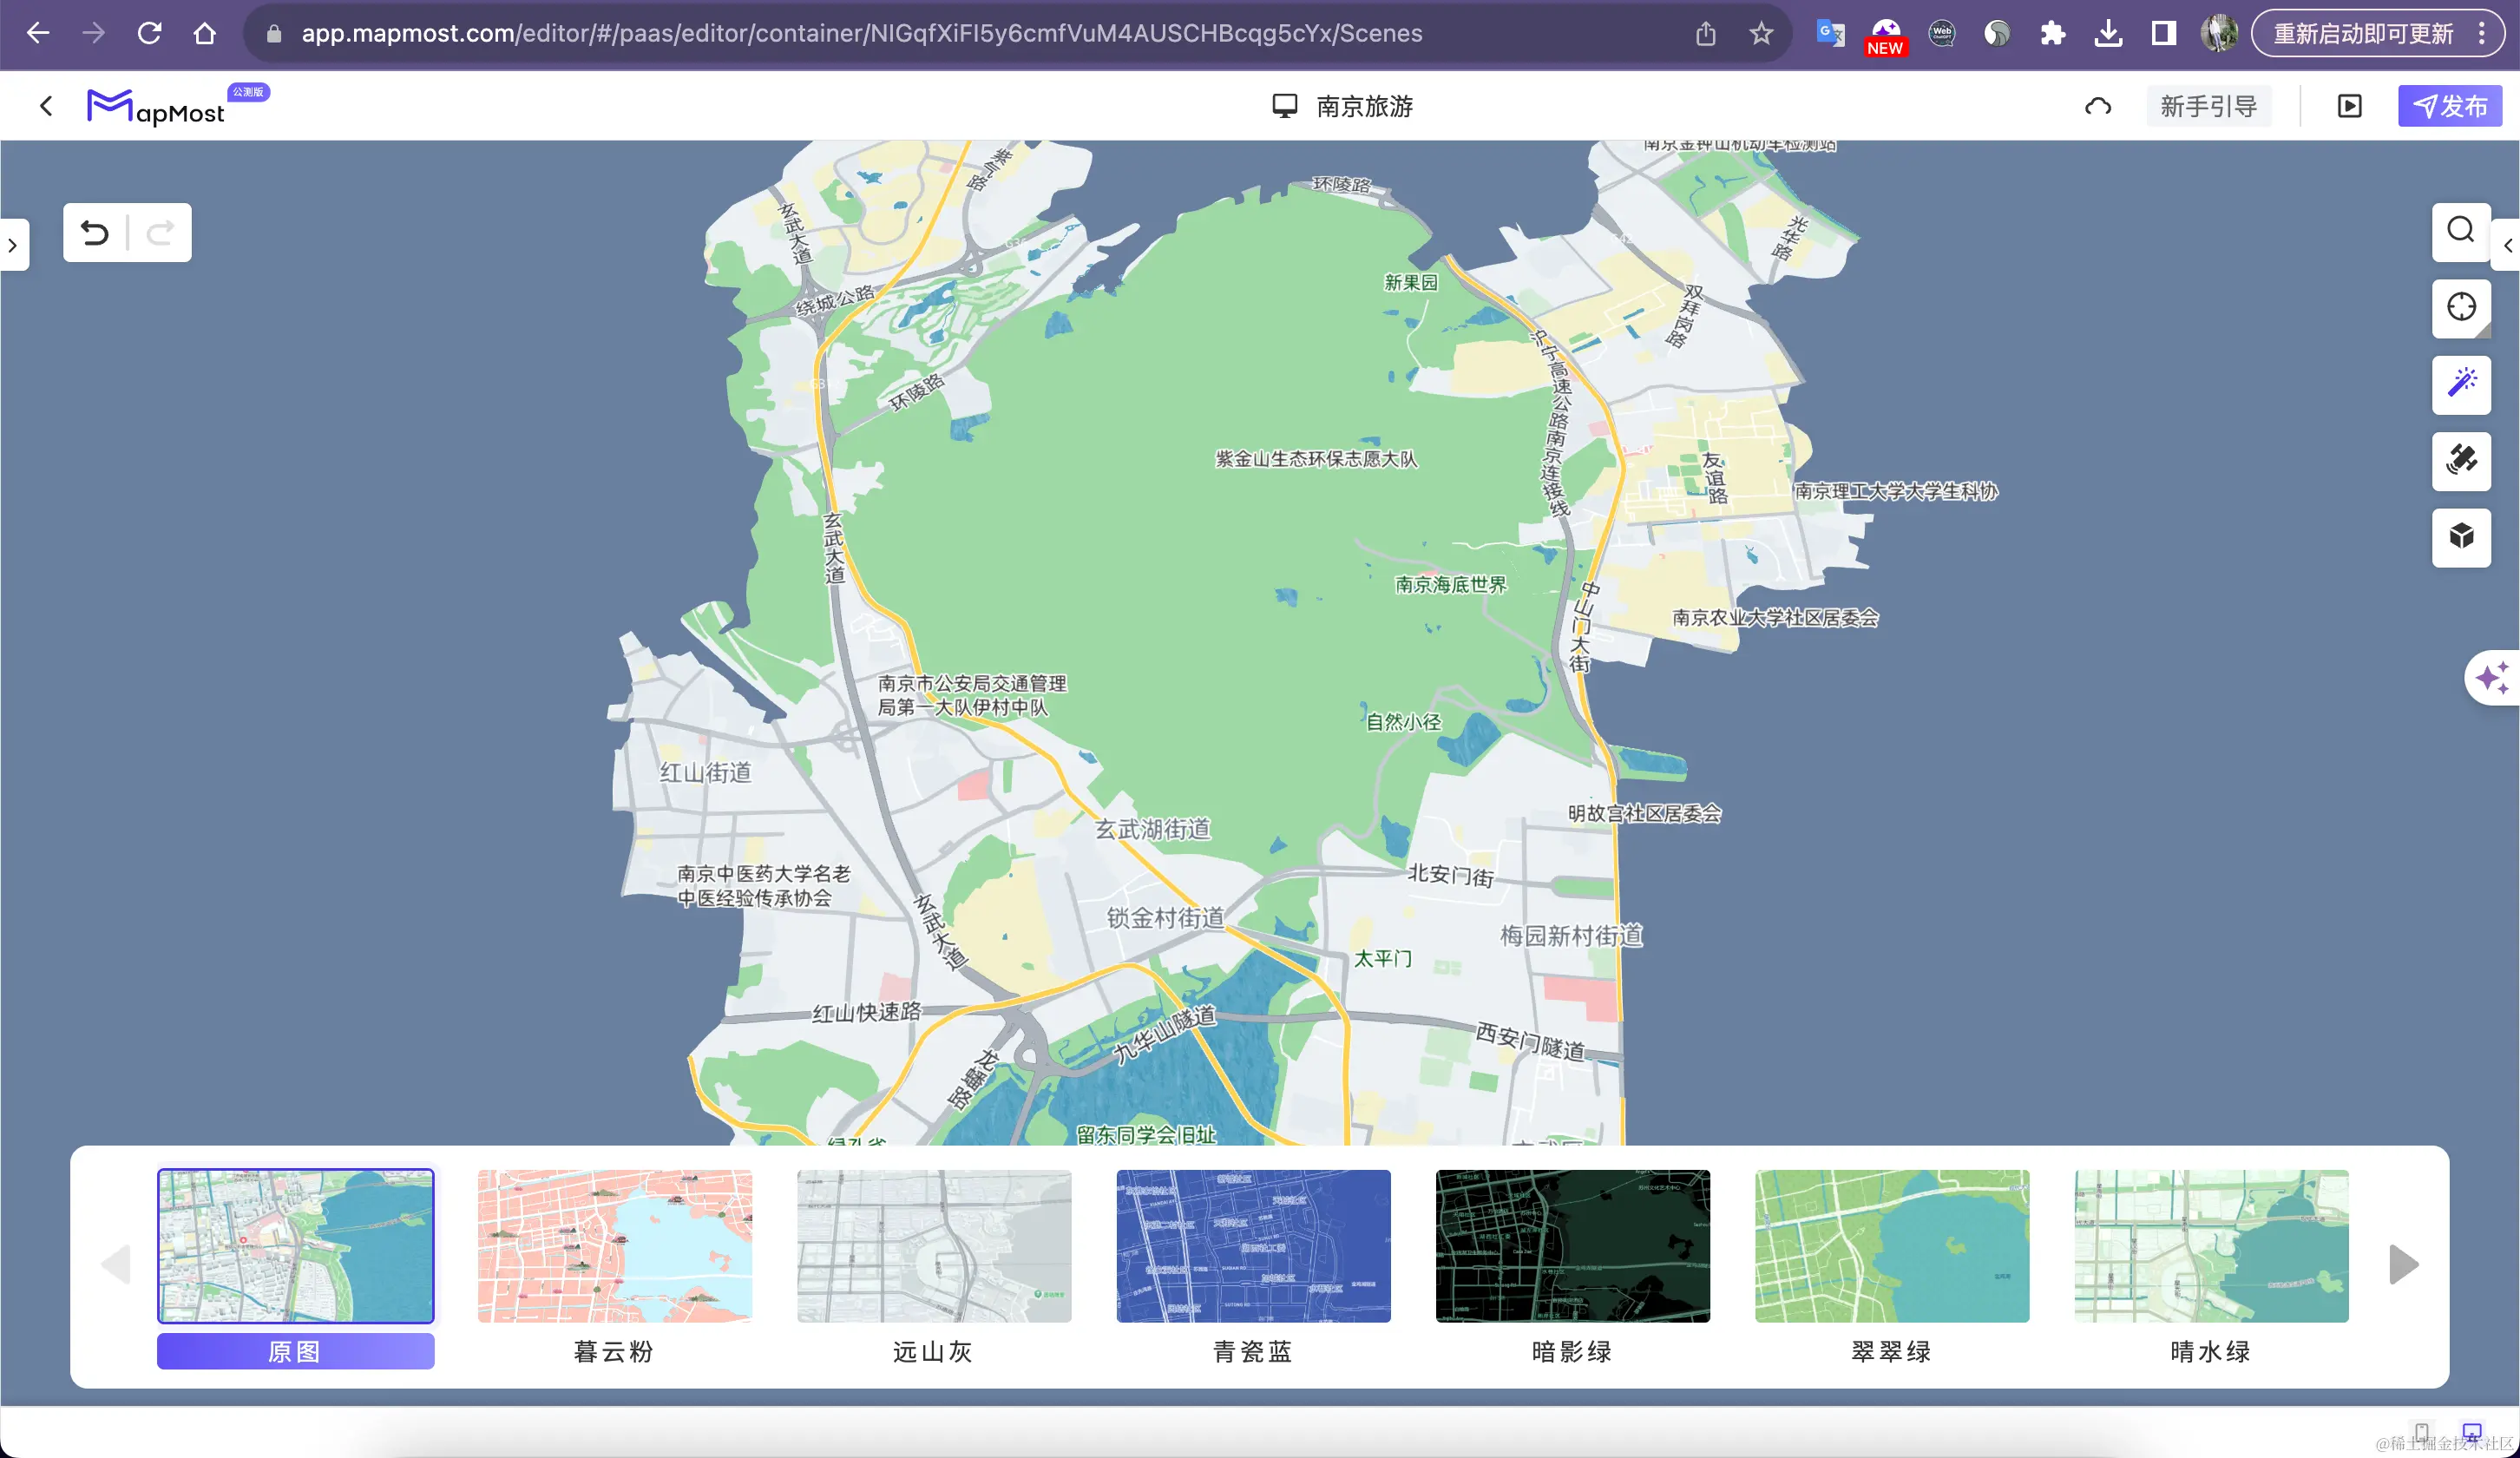
Task: Undo the last action
Action: pyautogui.click(x=95, y=233)
